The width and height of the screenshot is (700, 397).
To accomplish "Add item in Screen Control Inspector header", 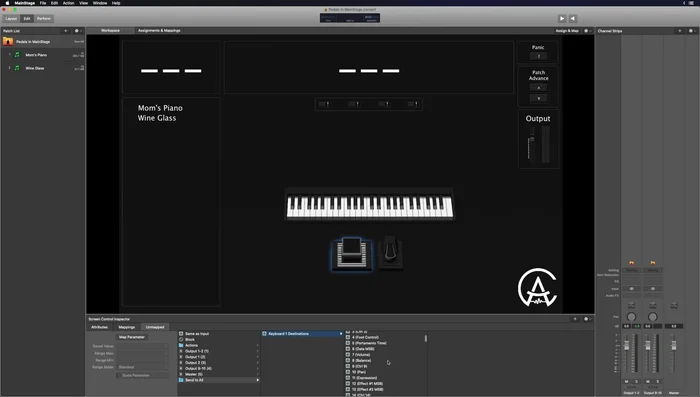I will (575, 319).
